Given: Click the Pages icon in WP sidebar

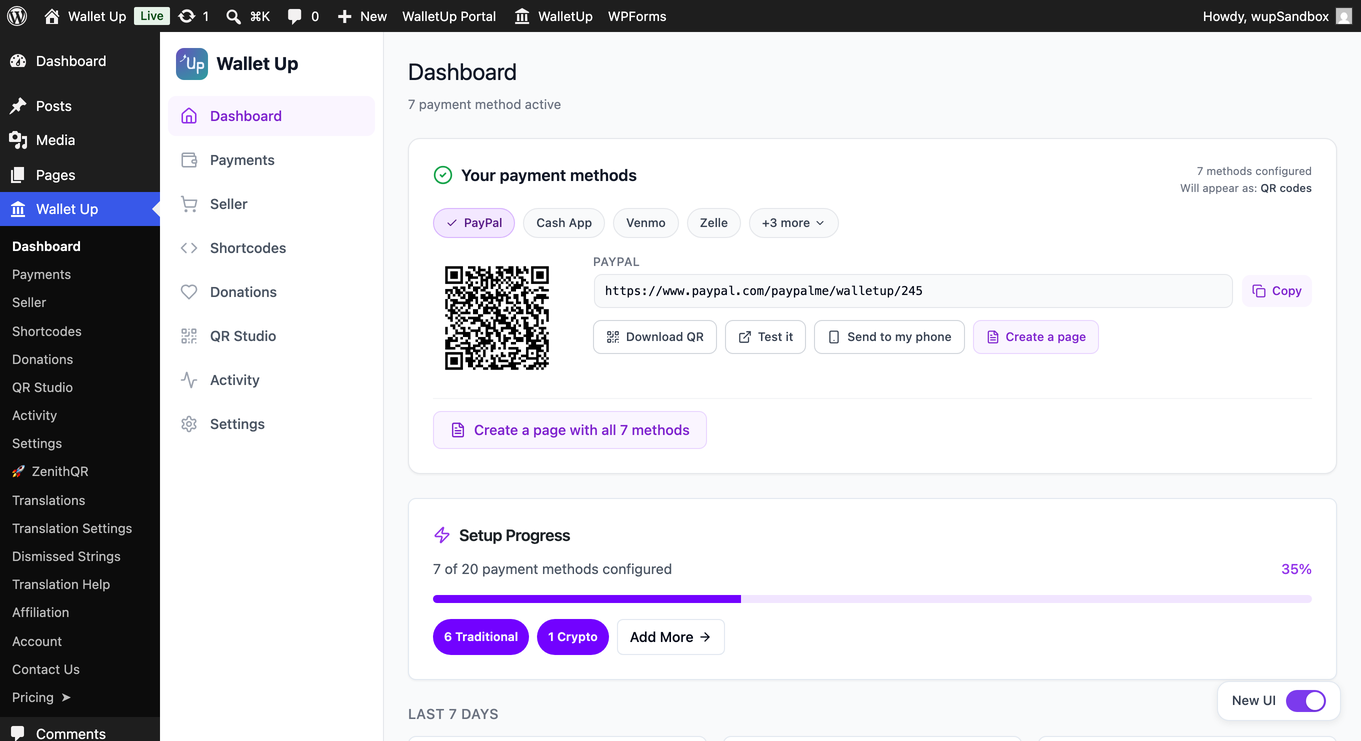Looking at the screenshot, I should (18, 175).
